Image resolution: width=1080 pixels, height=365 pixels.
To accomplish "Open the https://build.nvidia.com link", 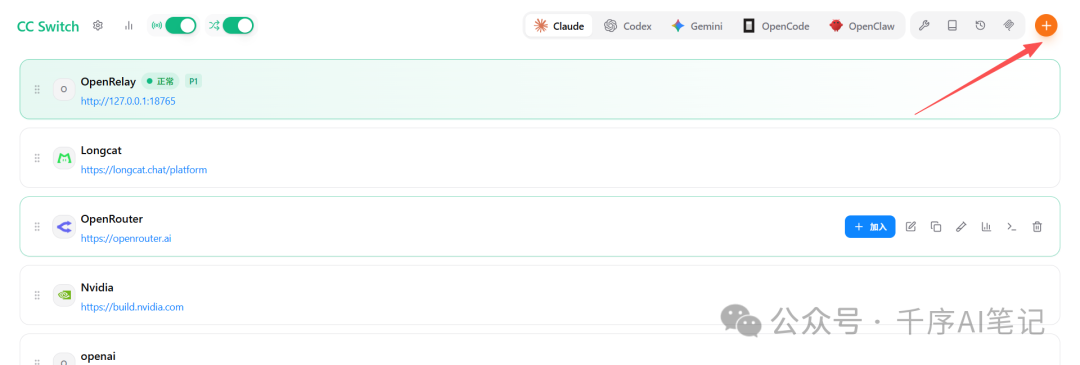I will click(x=132, y=307).
